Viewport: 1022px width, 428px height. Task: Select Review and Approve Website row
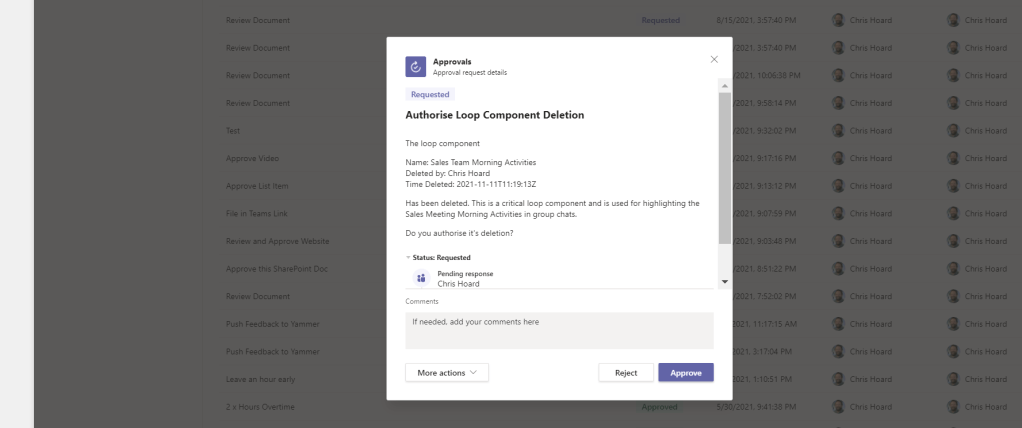coord(277,241)
